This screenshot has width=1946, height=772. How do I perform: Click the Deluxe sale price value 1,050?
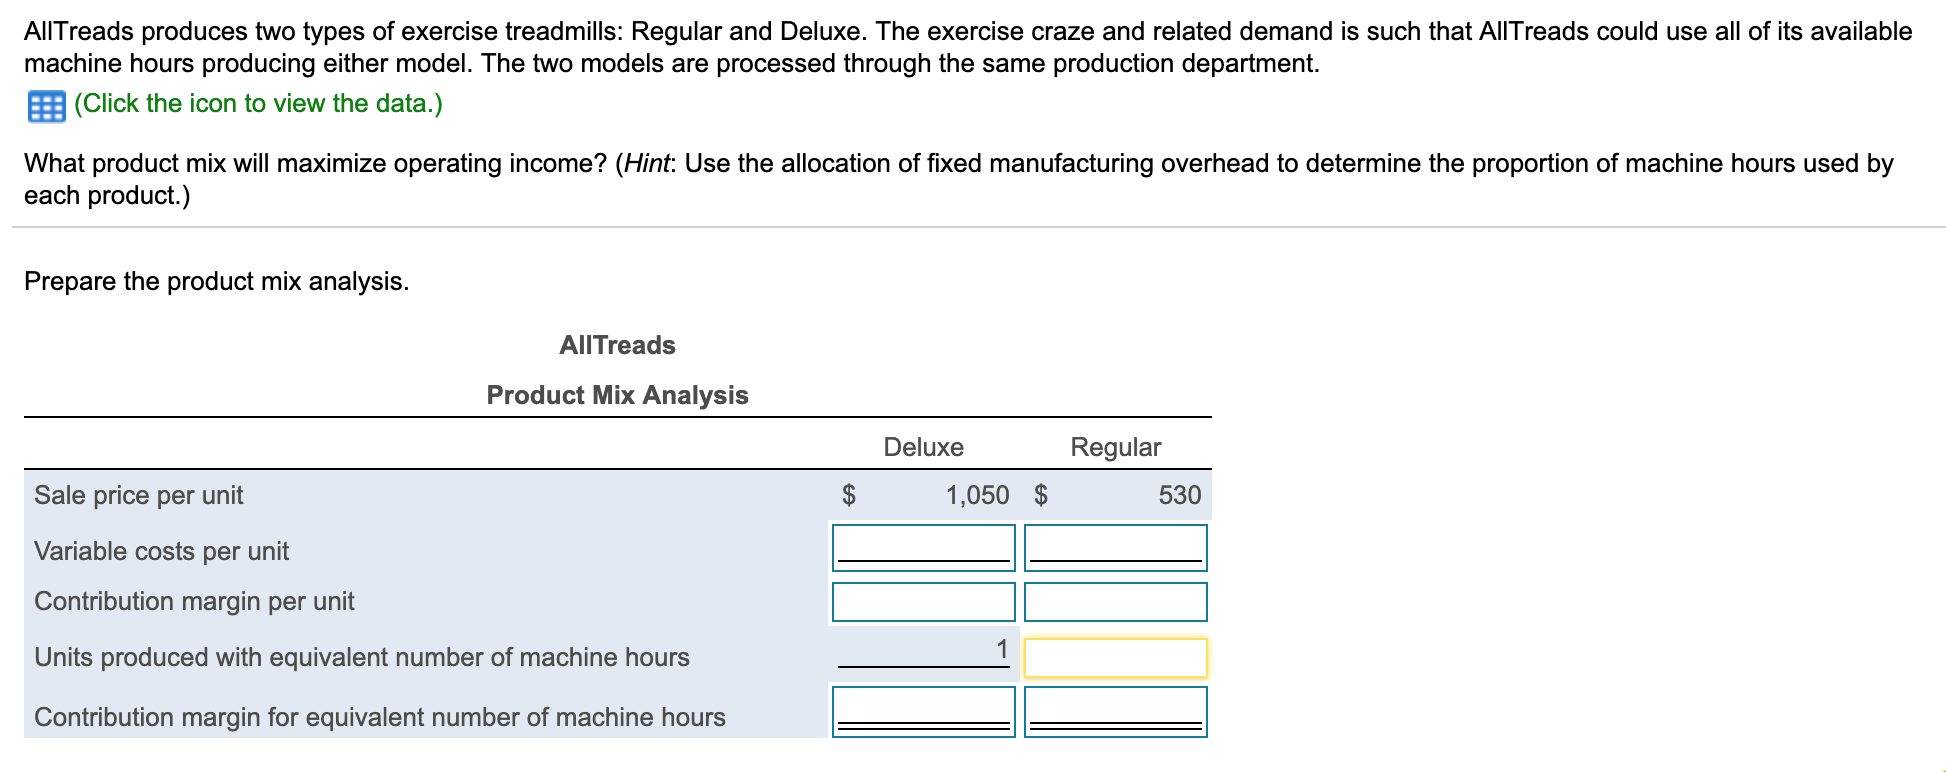coord(977,495)
